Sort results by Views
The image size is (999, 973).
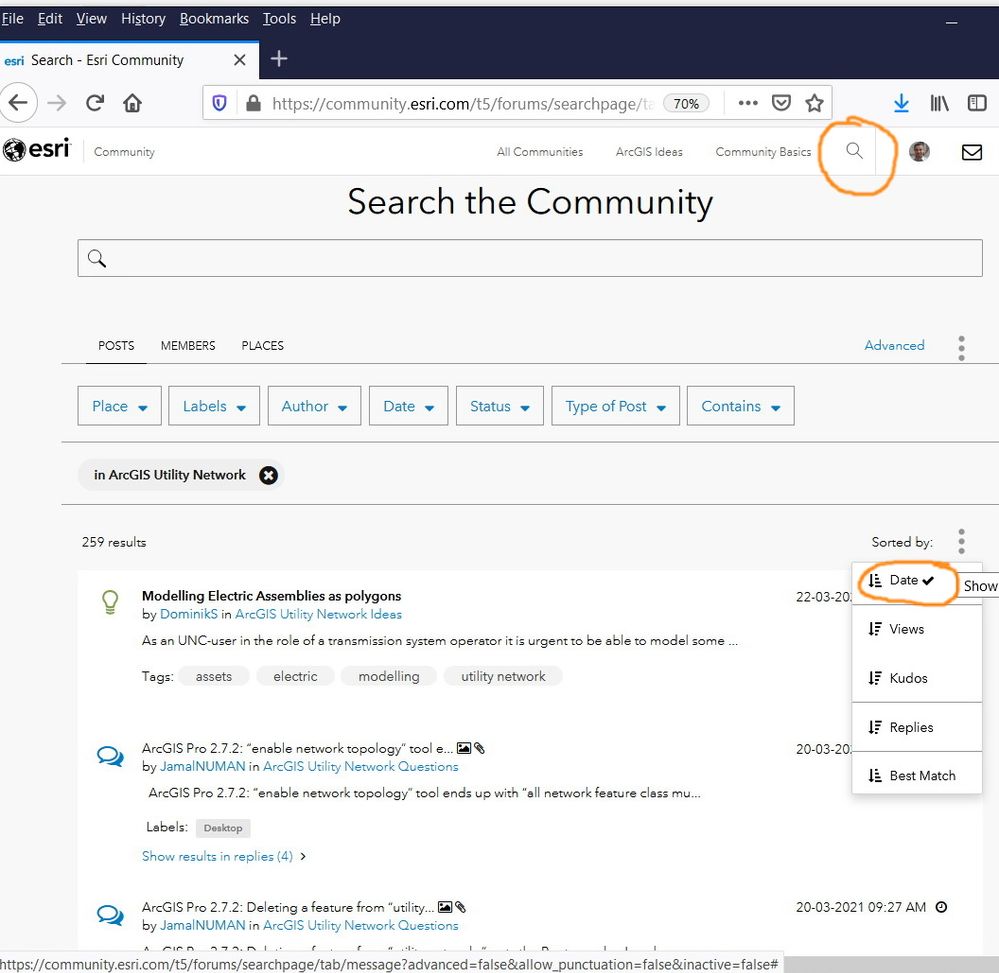(917, 629)
